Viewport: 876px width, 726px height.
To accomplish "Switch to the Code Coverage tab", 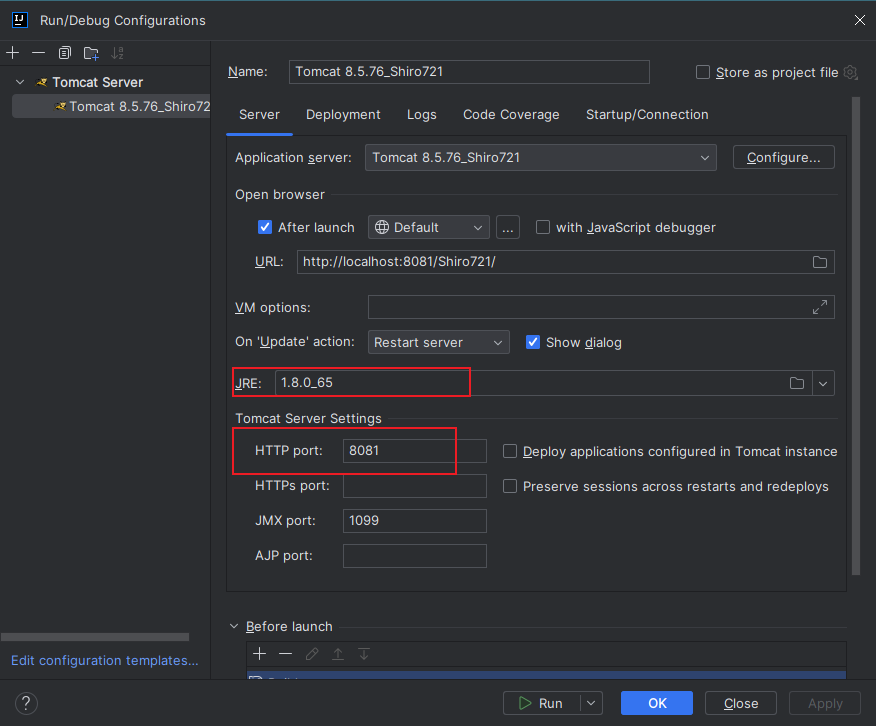I will click(511, 114).
